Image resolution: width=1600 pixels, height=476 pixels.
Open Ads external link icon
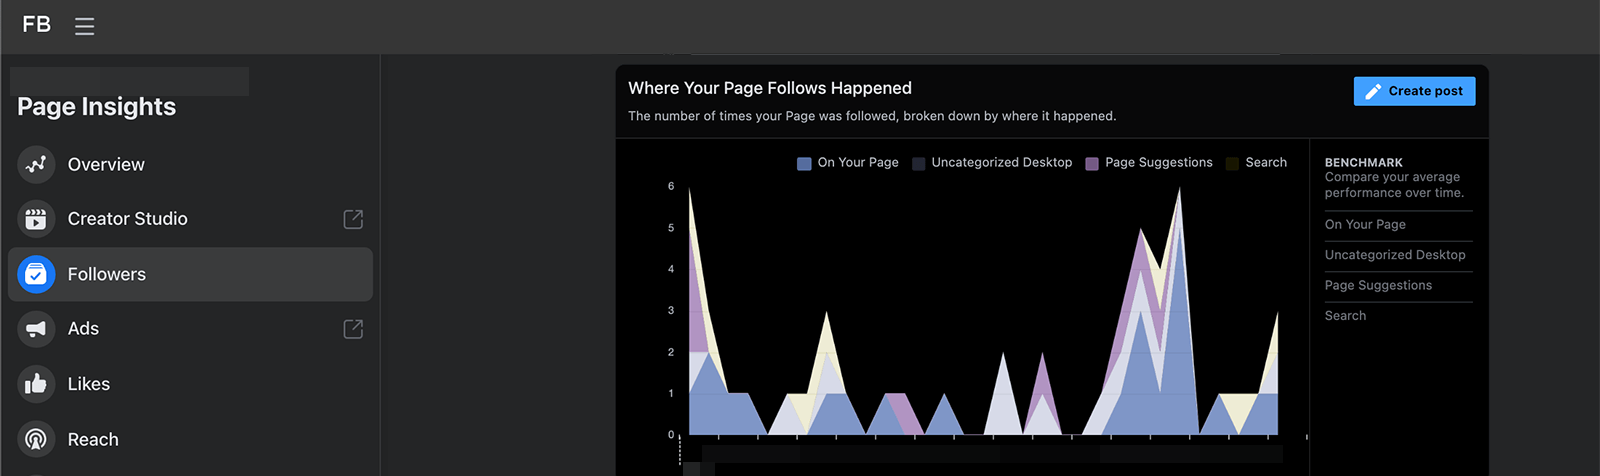click(x=353, y=329)
